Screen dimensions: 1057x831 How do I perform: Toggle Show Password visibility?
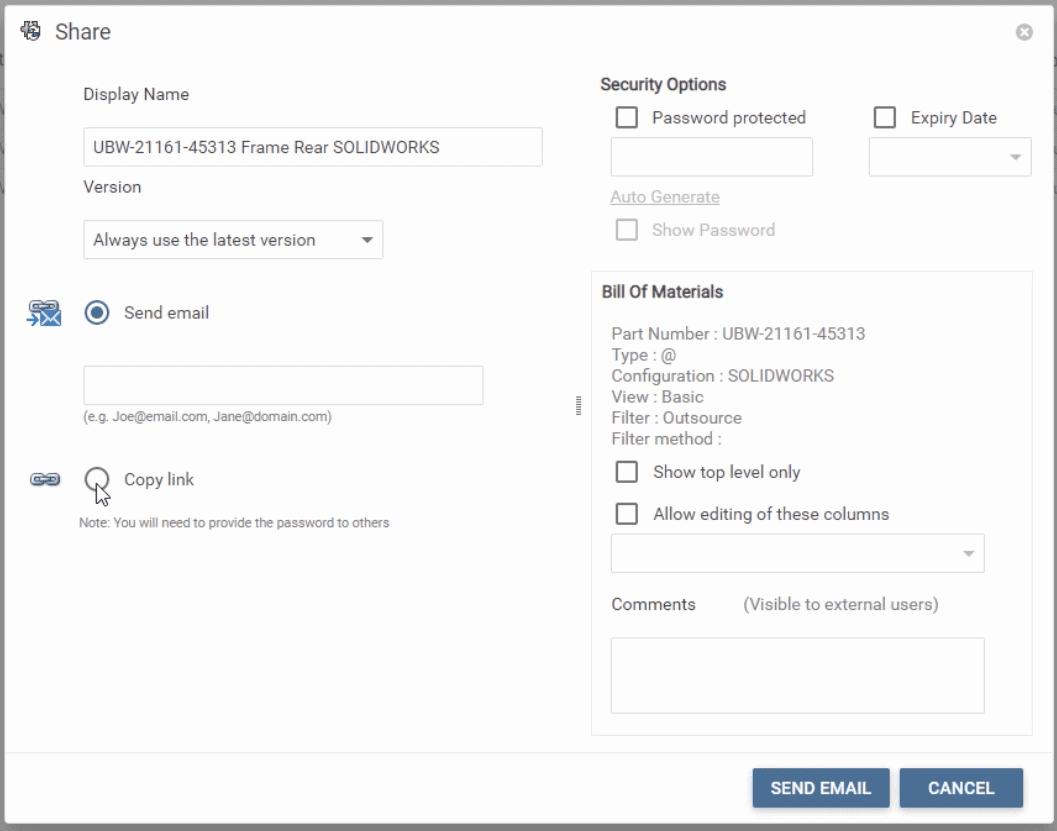[x=627, y=229]
